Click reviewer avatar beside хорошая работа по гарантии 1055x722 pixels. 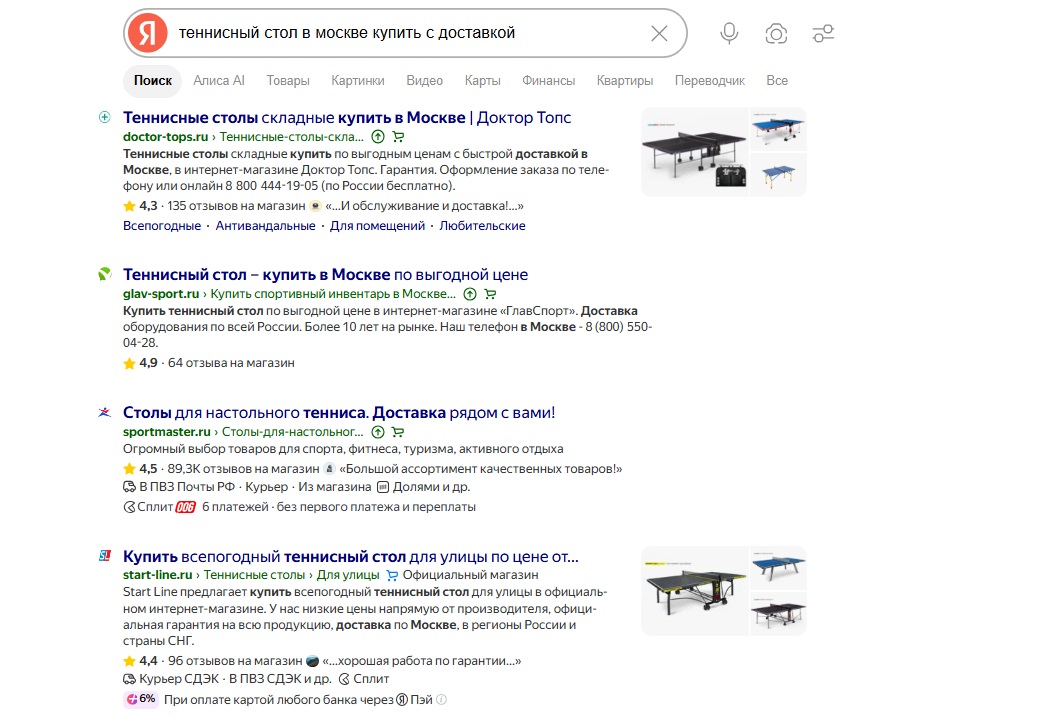point(312,661)
